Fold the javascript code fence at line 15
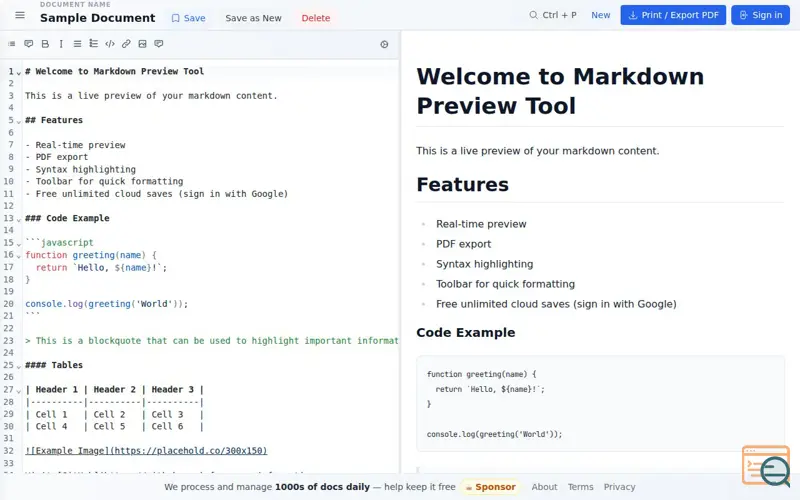This screenshot has height=500, width=800. click(18, 244)
